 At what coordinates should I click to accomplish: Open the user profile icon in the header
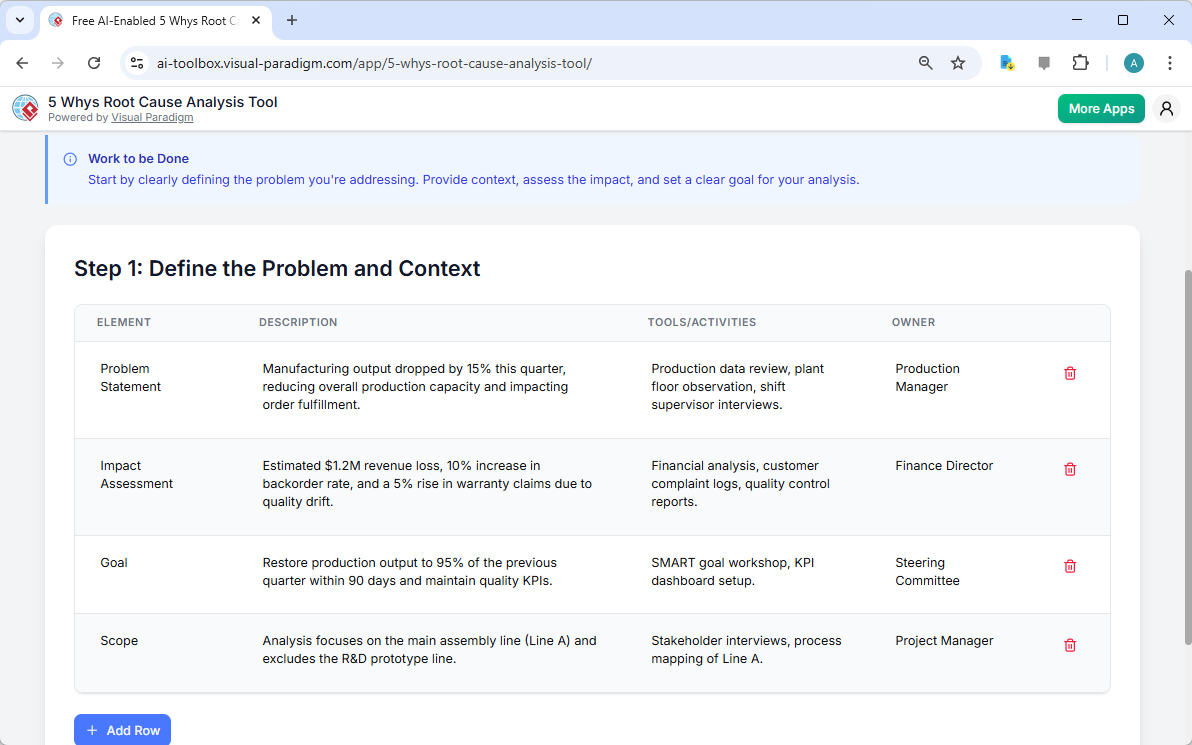point(1166,108)
